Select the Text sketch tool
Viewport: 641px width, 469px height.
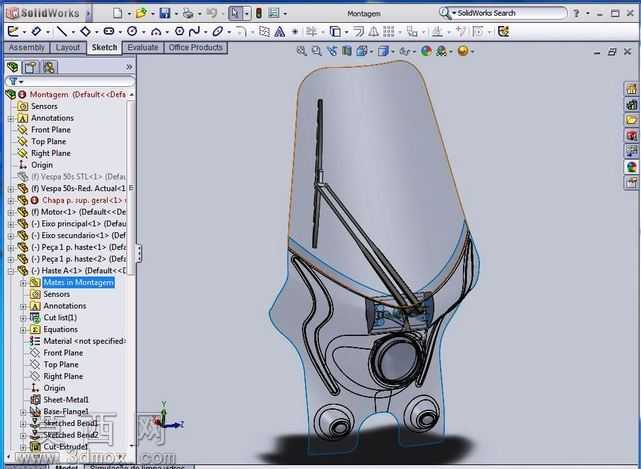280,31
